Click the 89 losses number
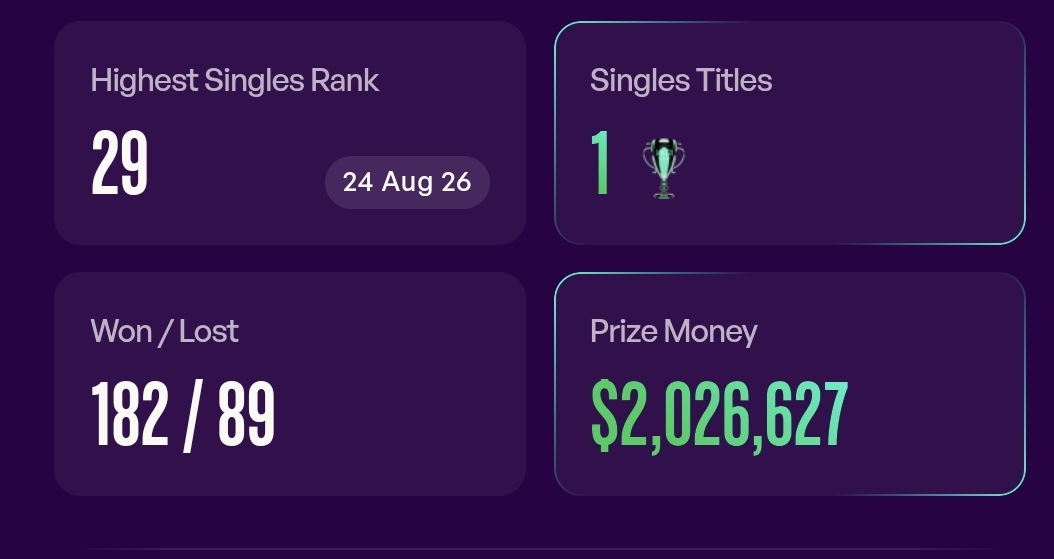1054x559 pixels. pyautogui.click(x=247, y=414)
